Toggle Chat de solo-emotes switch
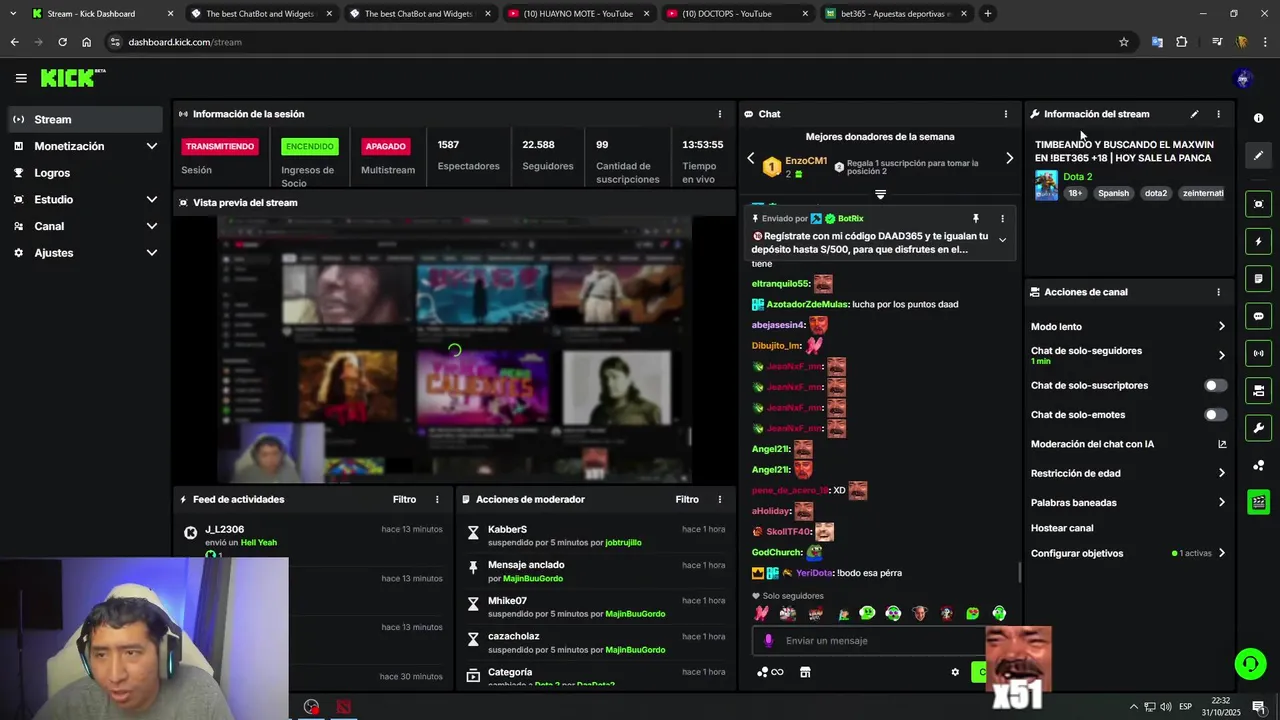The image size is (1280, 720). (1215, 414)
